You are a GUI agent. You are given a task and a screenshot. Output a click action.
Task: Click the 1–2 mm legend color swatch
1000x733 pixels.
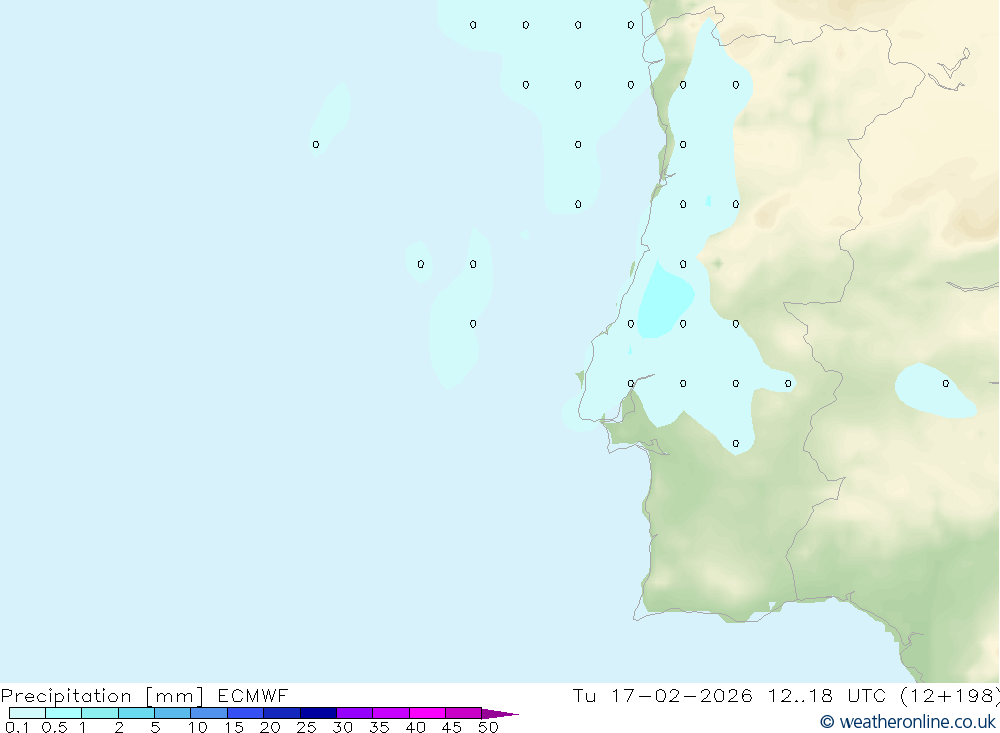[x=100, y=713]
